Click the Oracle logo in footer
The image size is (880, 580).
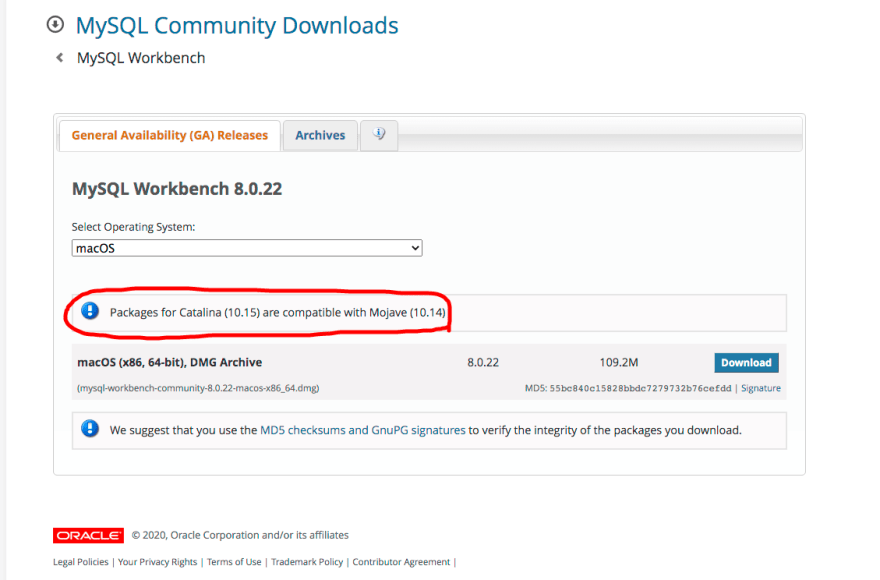click(x=88, y=535)
